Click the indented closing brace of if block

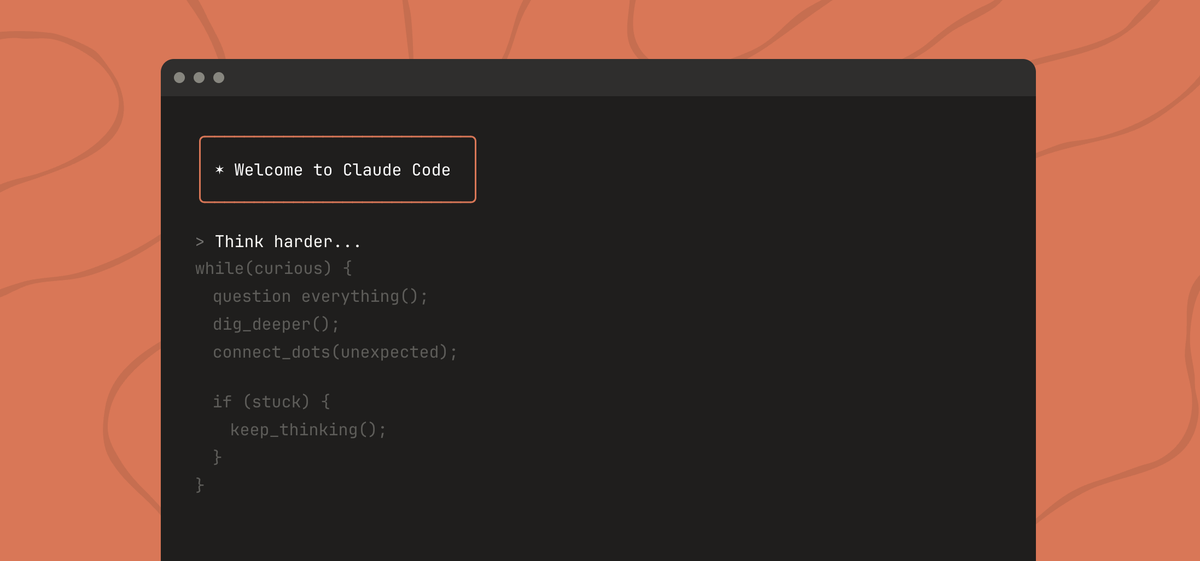(x=217, y=457)
